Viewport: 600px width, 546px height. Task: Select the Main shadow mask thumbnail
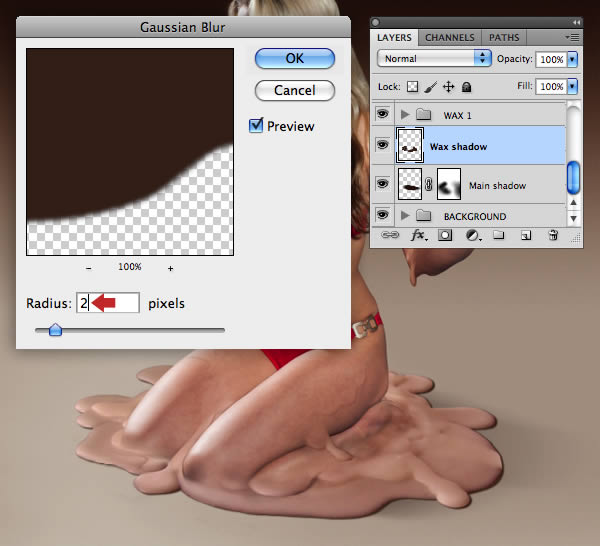tap(449, 184)
